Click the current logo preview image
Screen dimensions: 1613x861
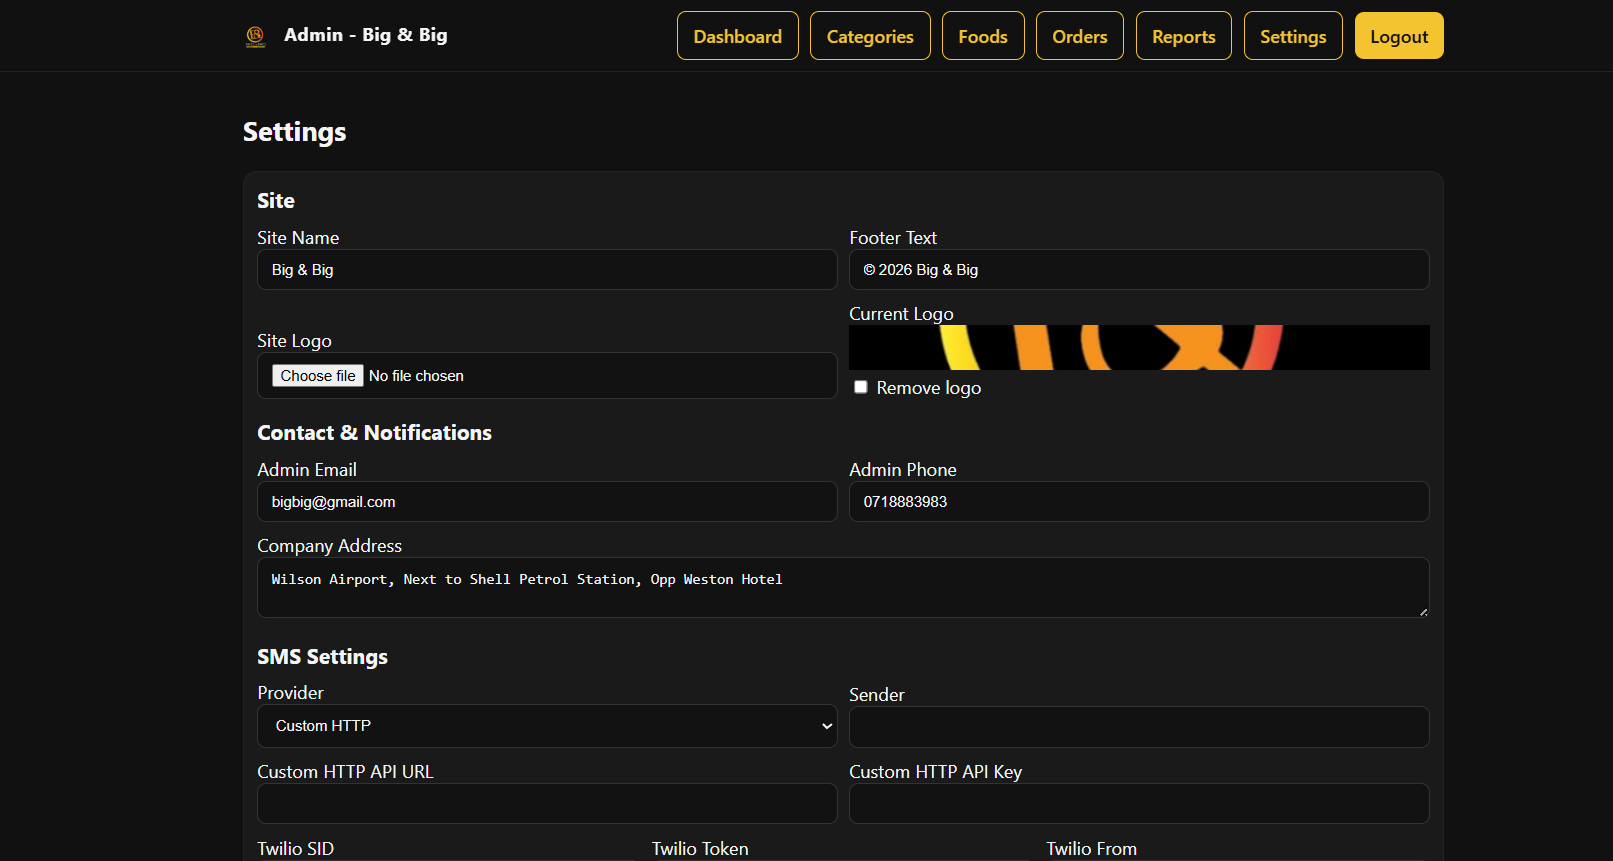(x=1139, y=347)
